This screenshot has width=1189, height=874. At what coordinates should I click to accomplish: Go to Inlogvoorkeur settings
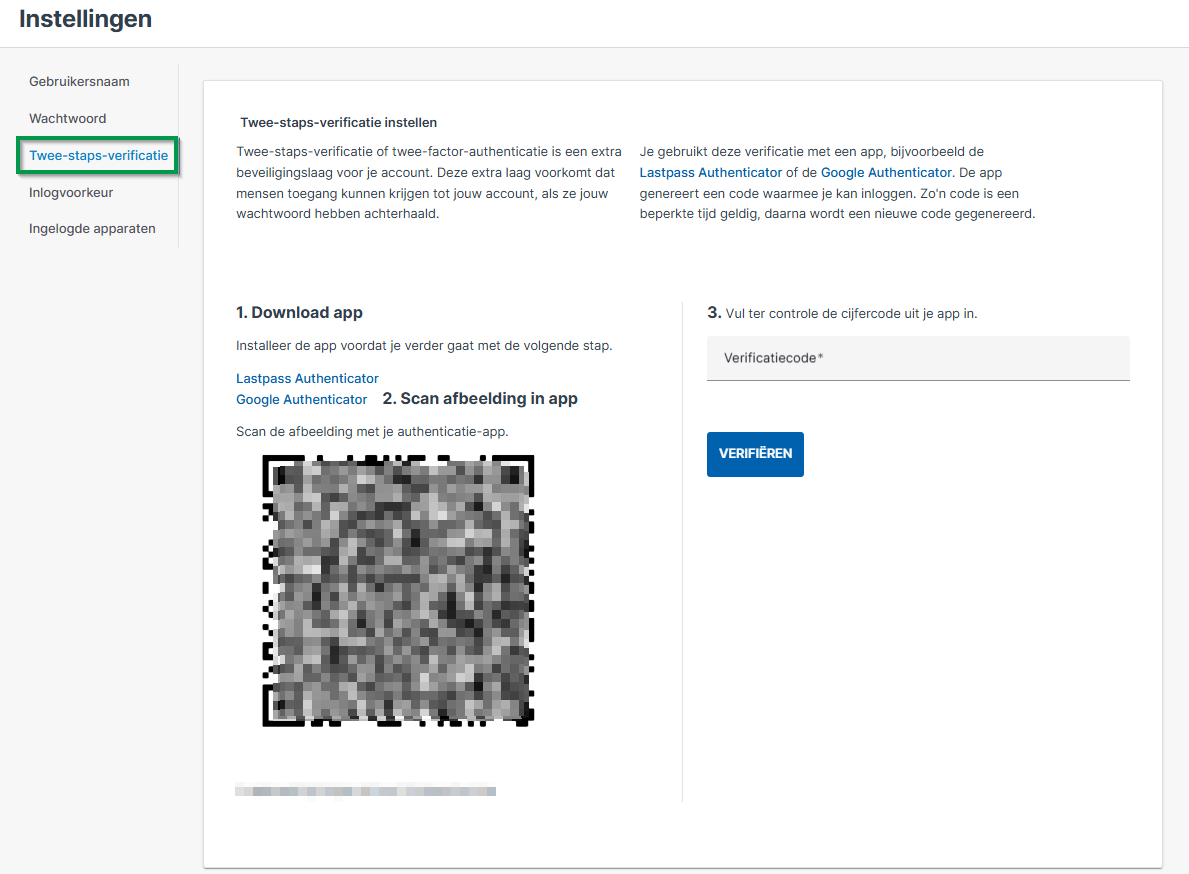coord(71,193)
